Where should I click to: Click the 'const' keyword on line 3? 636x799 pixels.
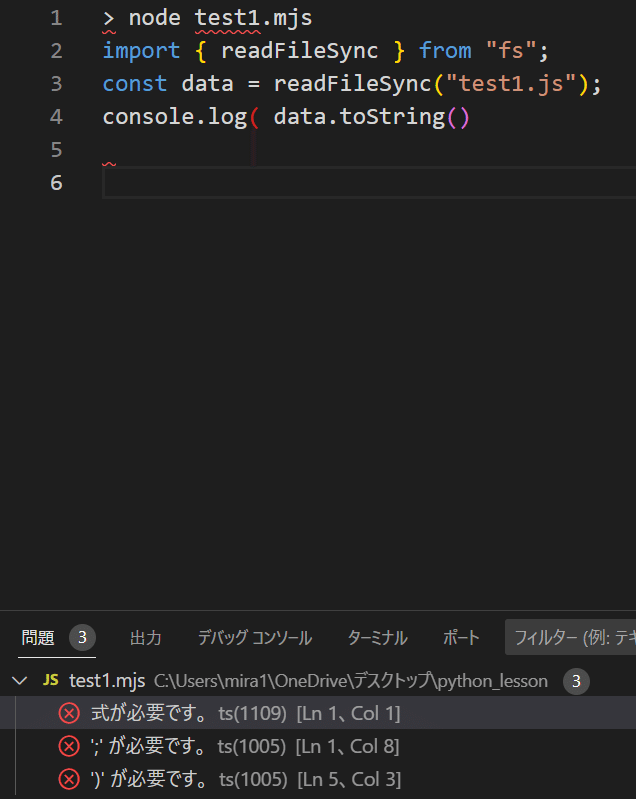point(135,84)
